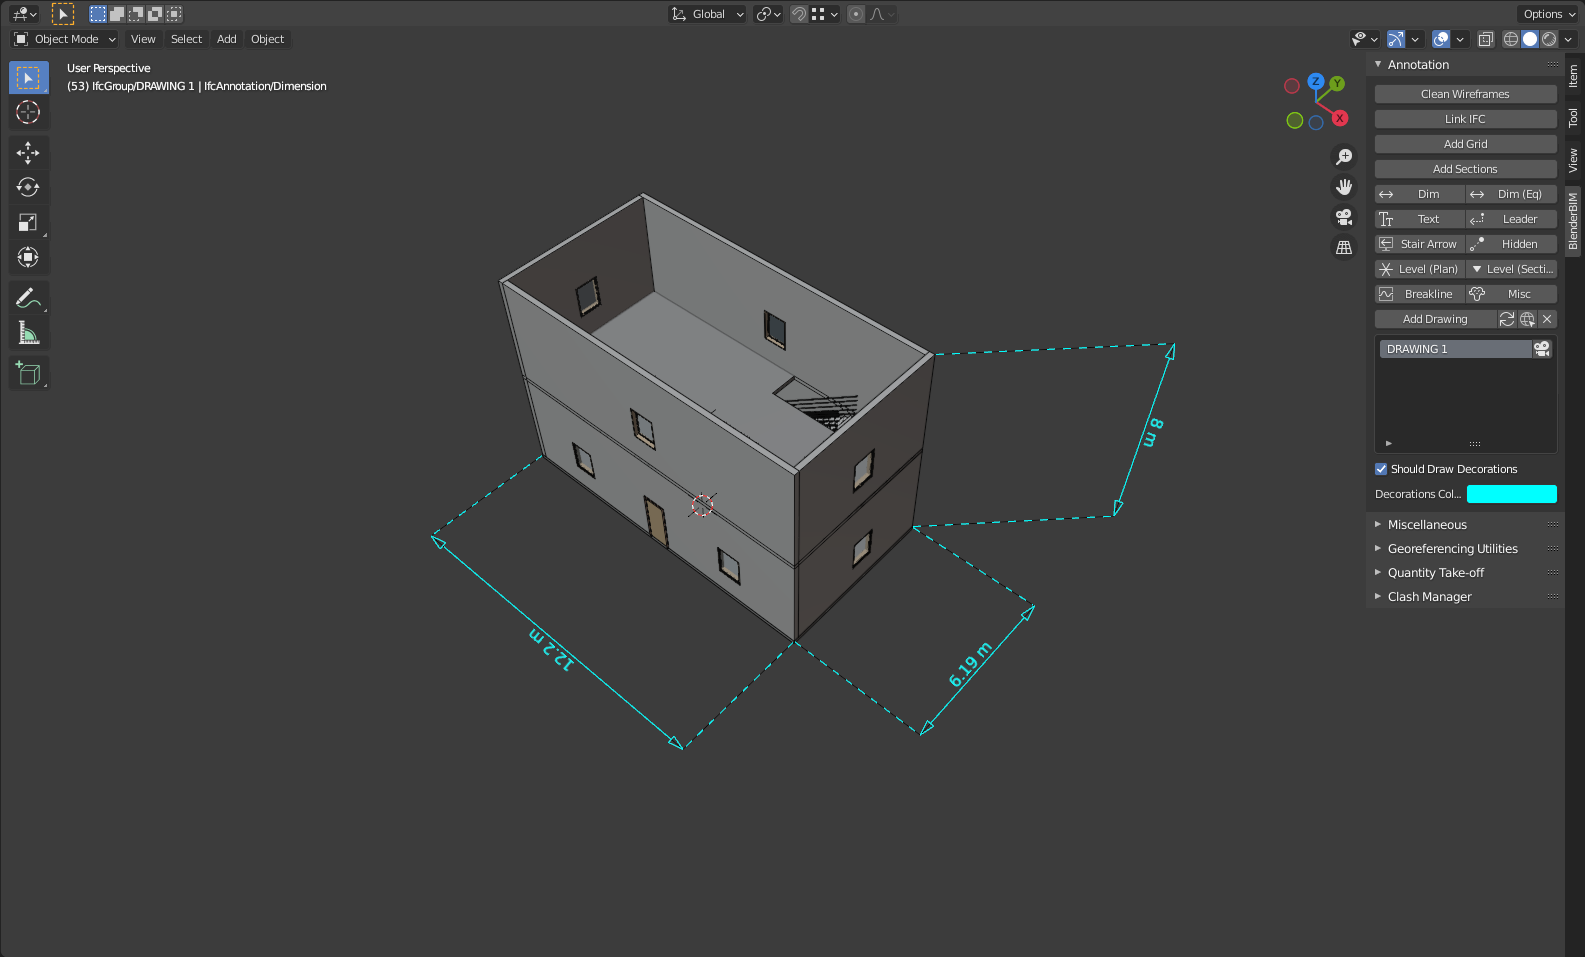Click Clean Wireframes button

tap(1465, 94)
